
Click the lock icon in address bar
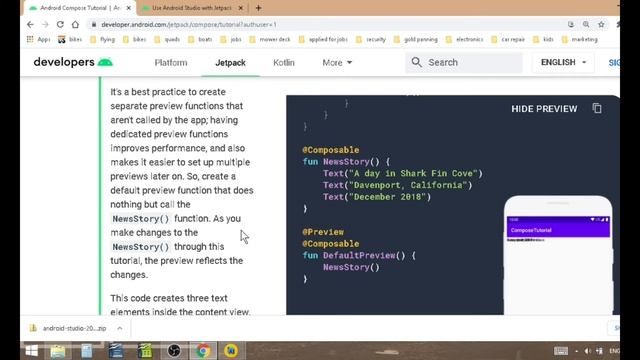coord(94,24)
